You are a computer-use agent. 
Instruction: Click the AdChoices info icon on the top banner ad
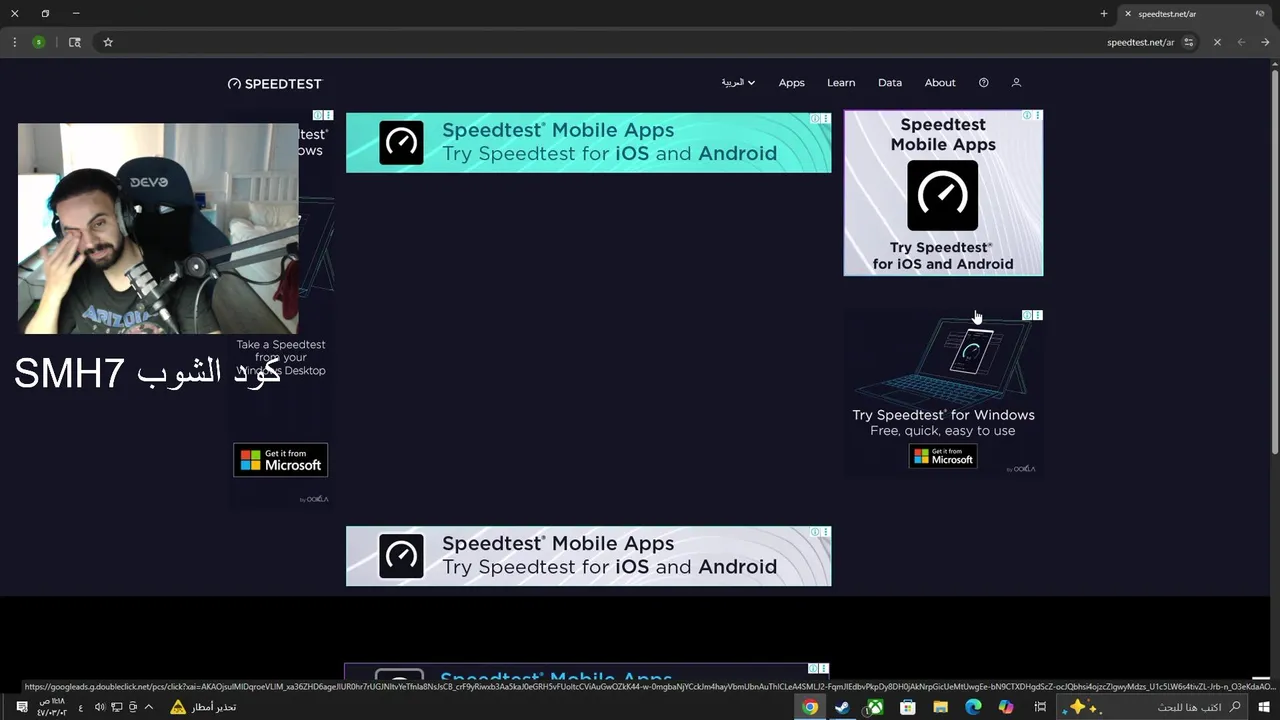point(816,118)
